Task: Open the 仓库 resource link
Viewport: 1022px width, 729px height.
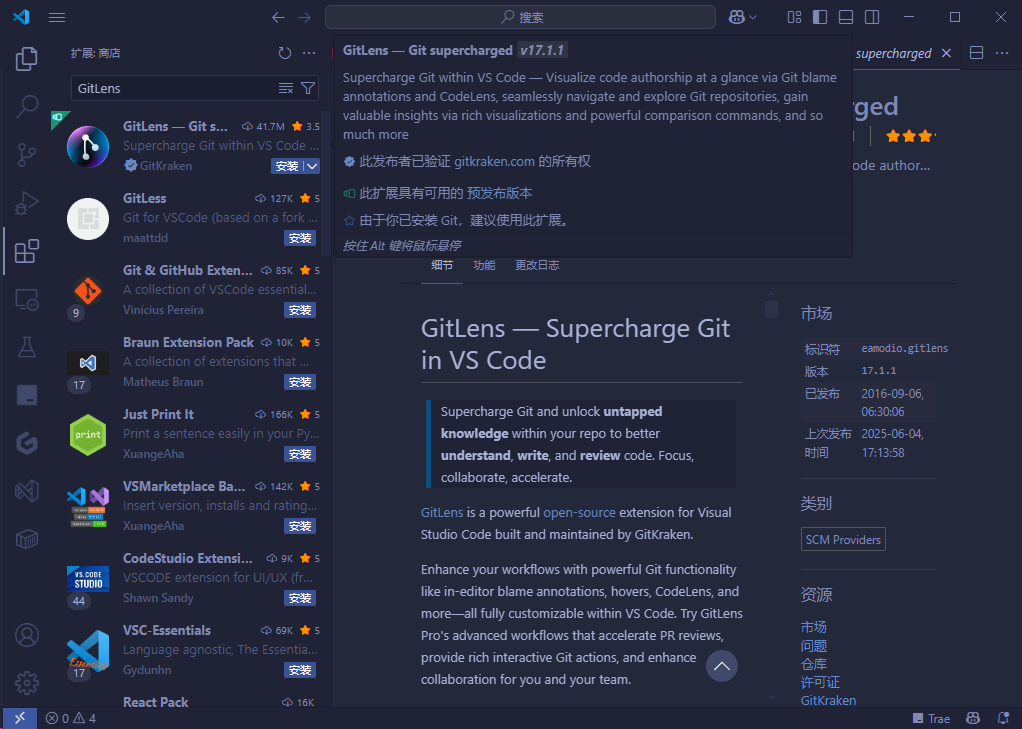Action: (813, 664)
